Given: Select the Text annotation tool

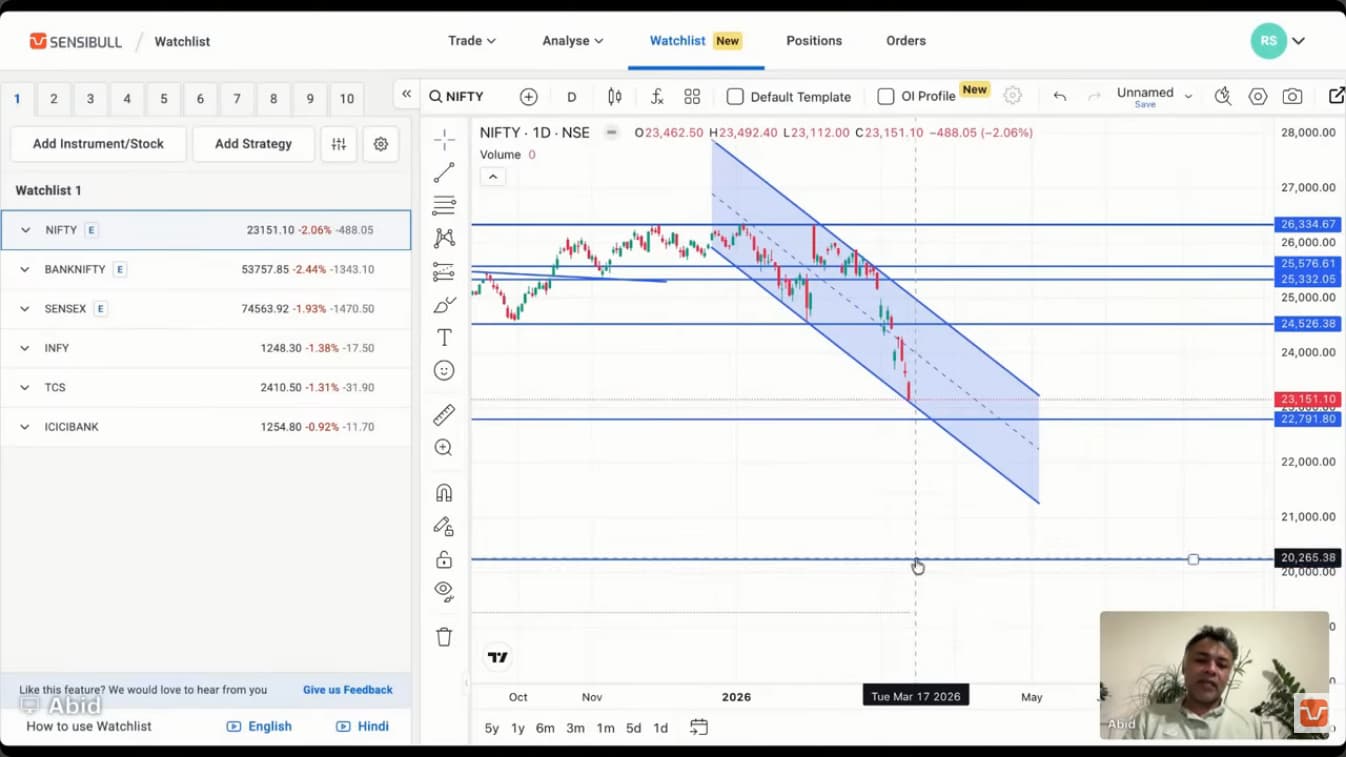Looking at the screenshot, I should (x=444, y=338).
